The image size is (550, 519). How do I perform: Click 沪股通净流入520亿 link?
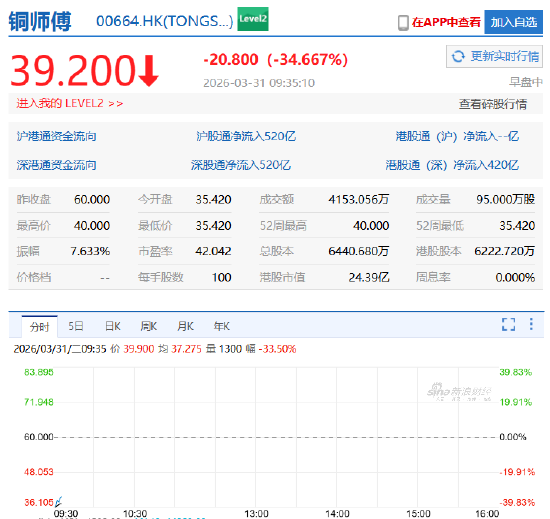(246, 136)
